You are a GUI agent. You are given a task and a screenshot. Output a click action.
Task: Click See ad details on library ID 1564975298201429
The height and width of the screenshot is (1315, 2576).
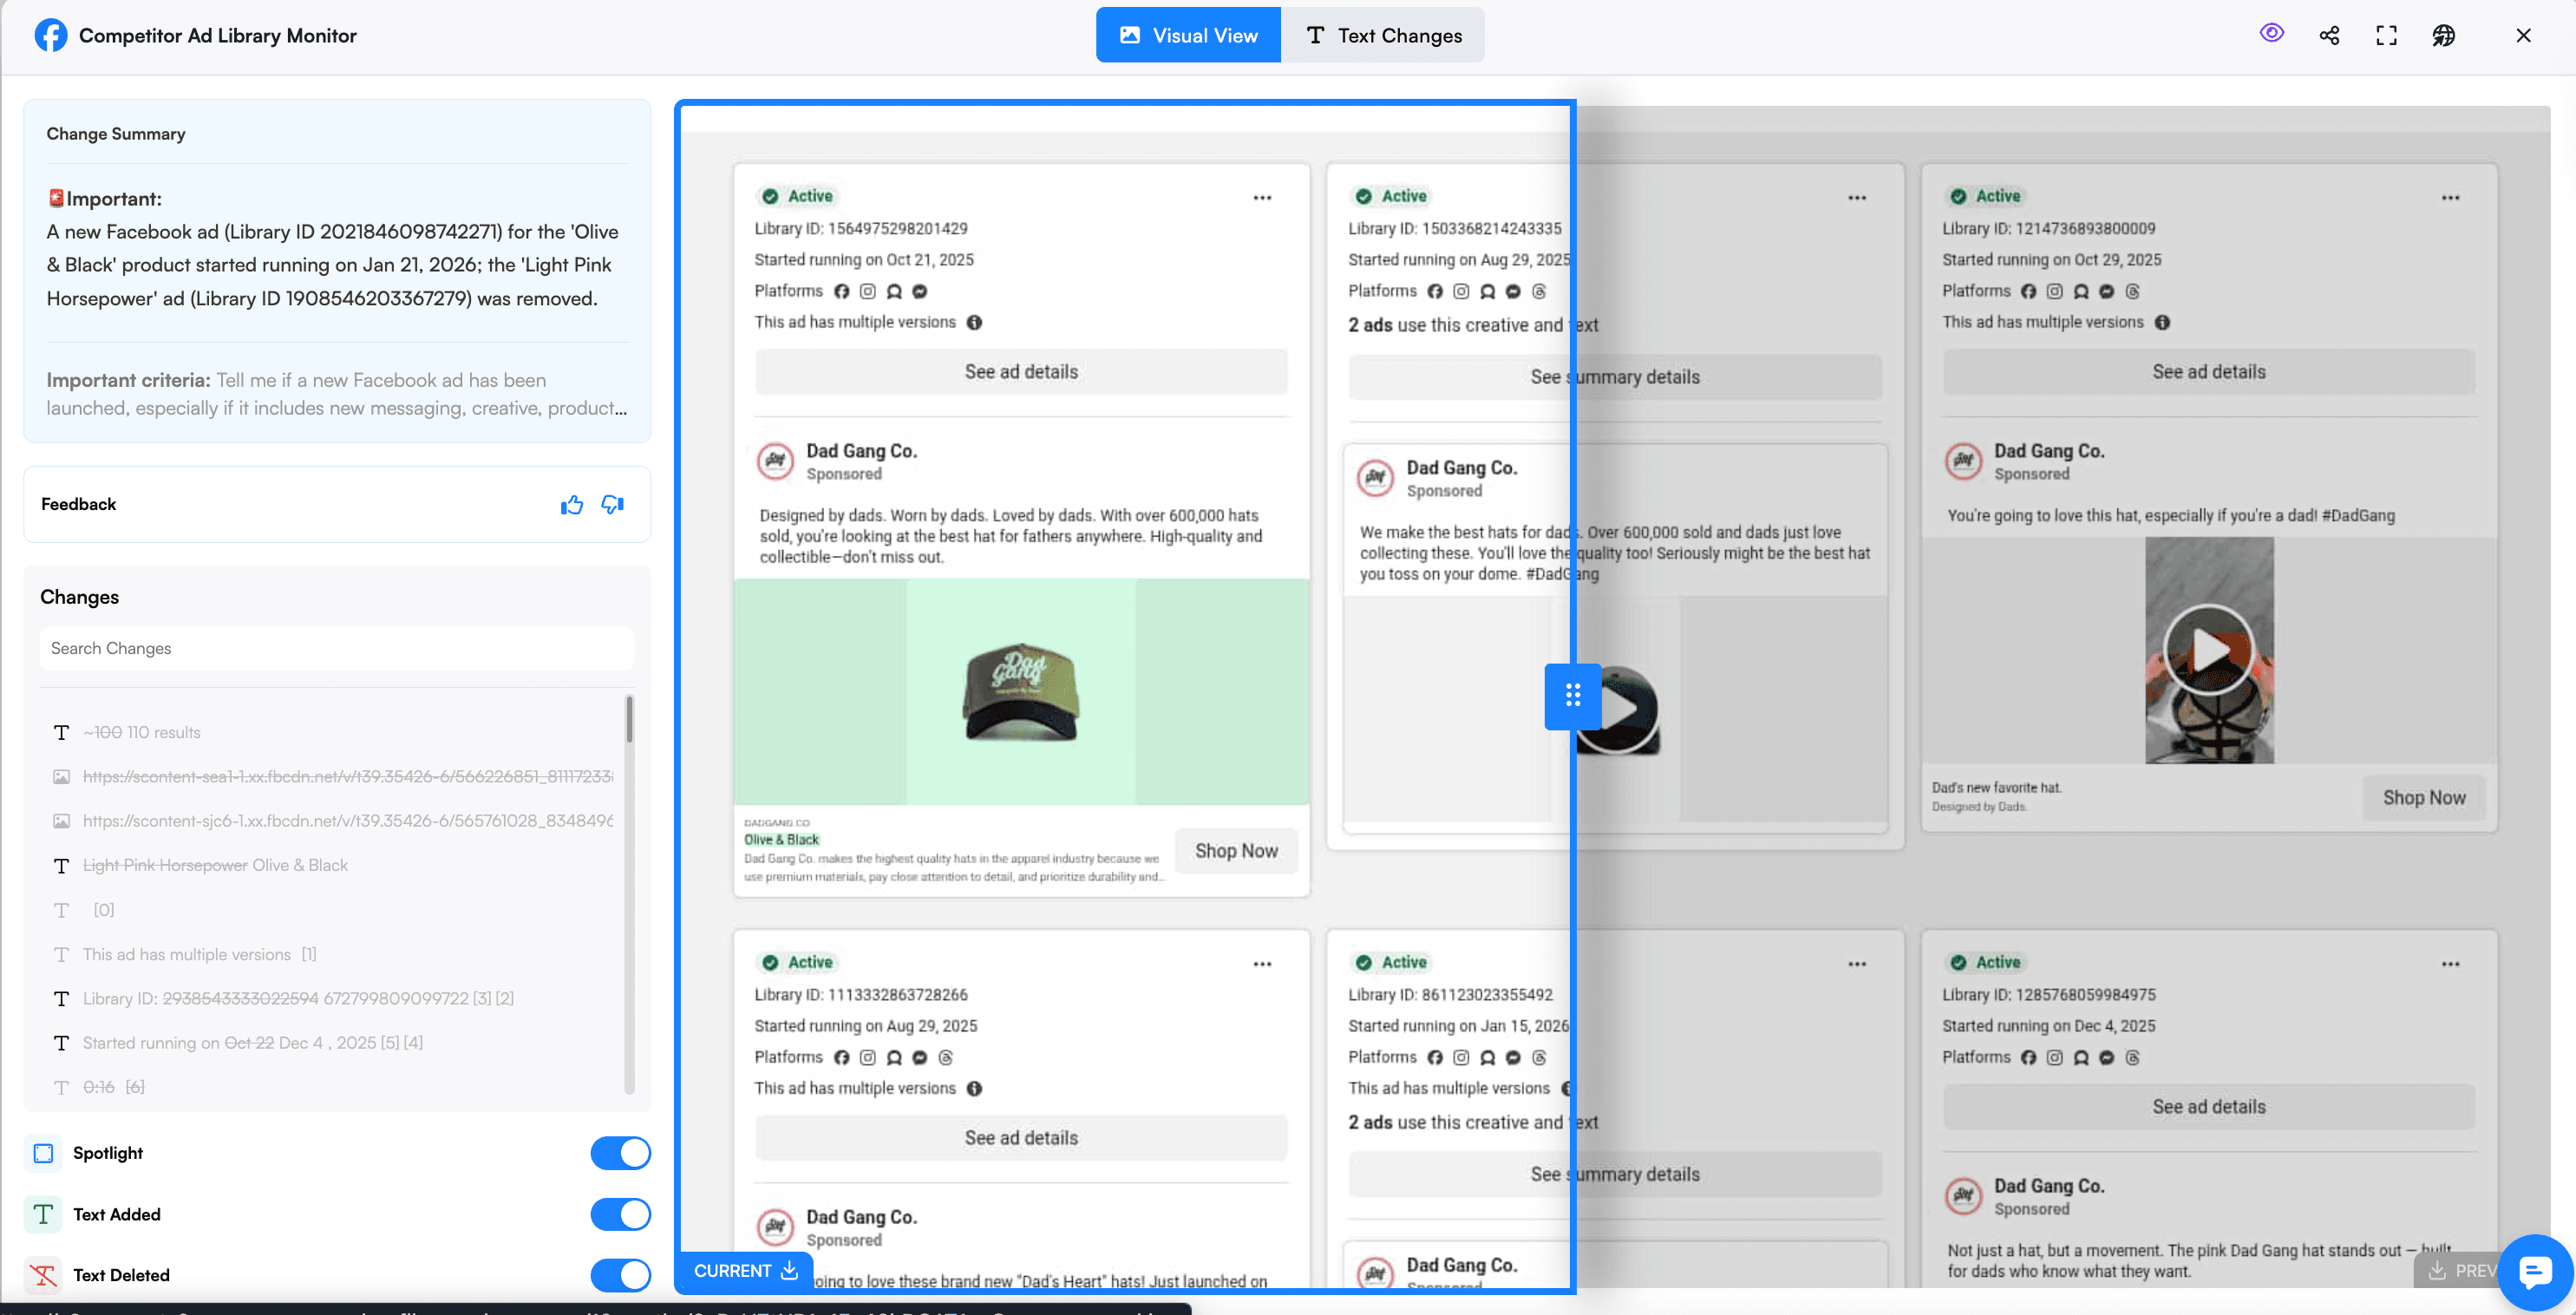click(1021, 371)
